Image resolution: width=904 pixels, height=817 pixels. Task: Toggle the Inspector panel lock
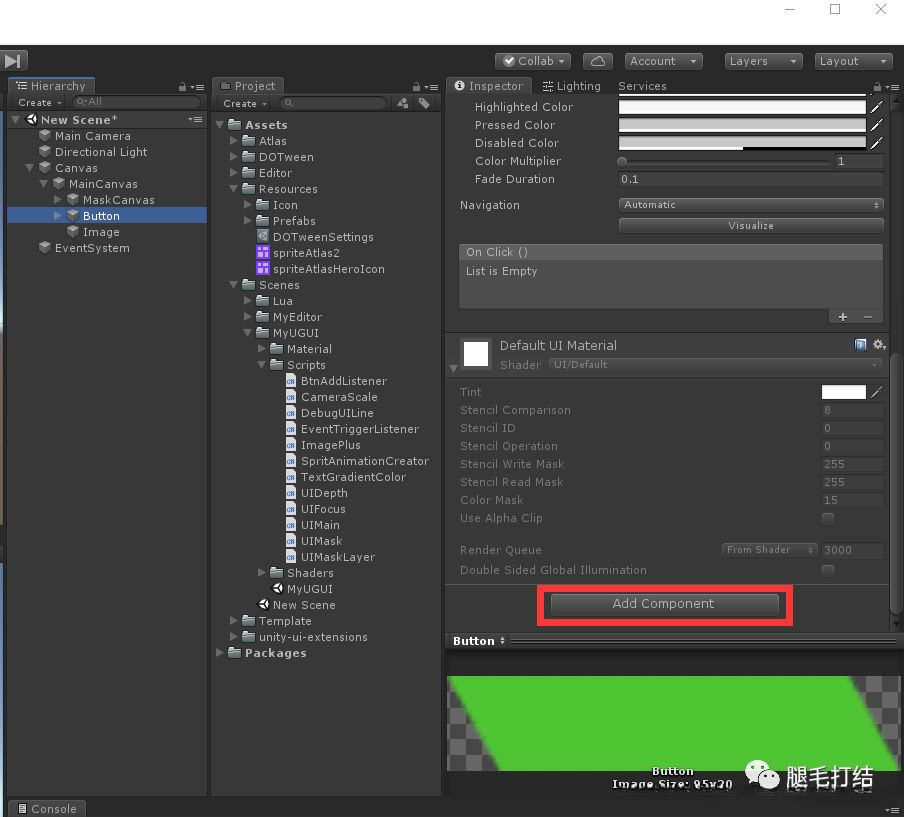[x=877, y=87]
